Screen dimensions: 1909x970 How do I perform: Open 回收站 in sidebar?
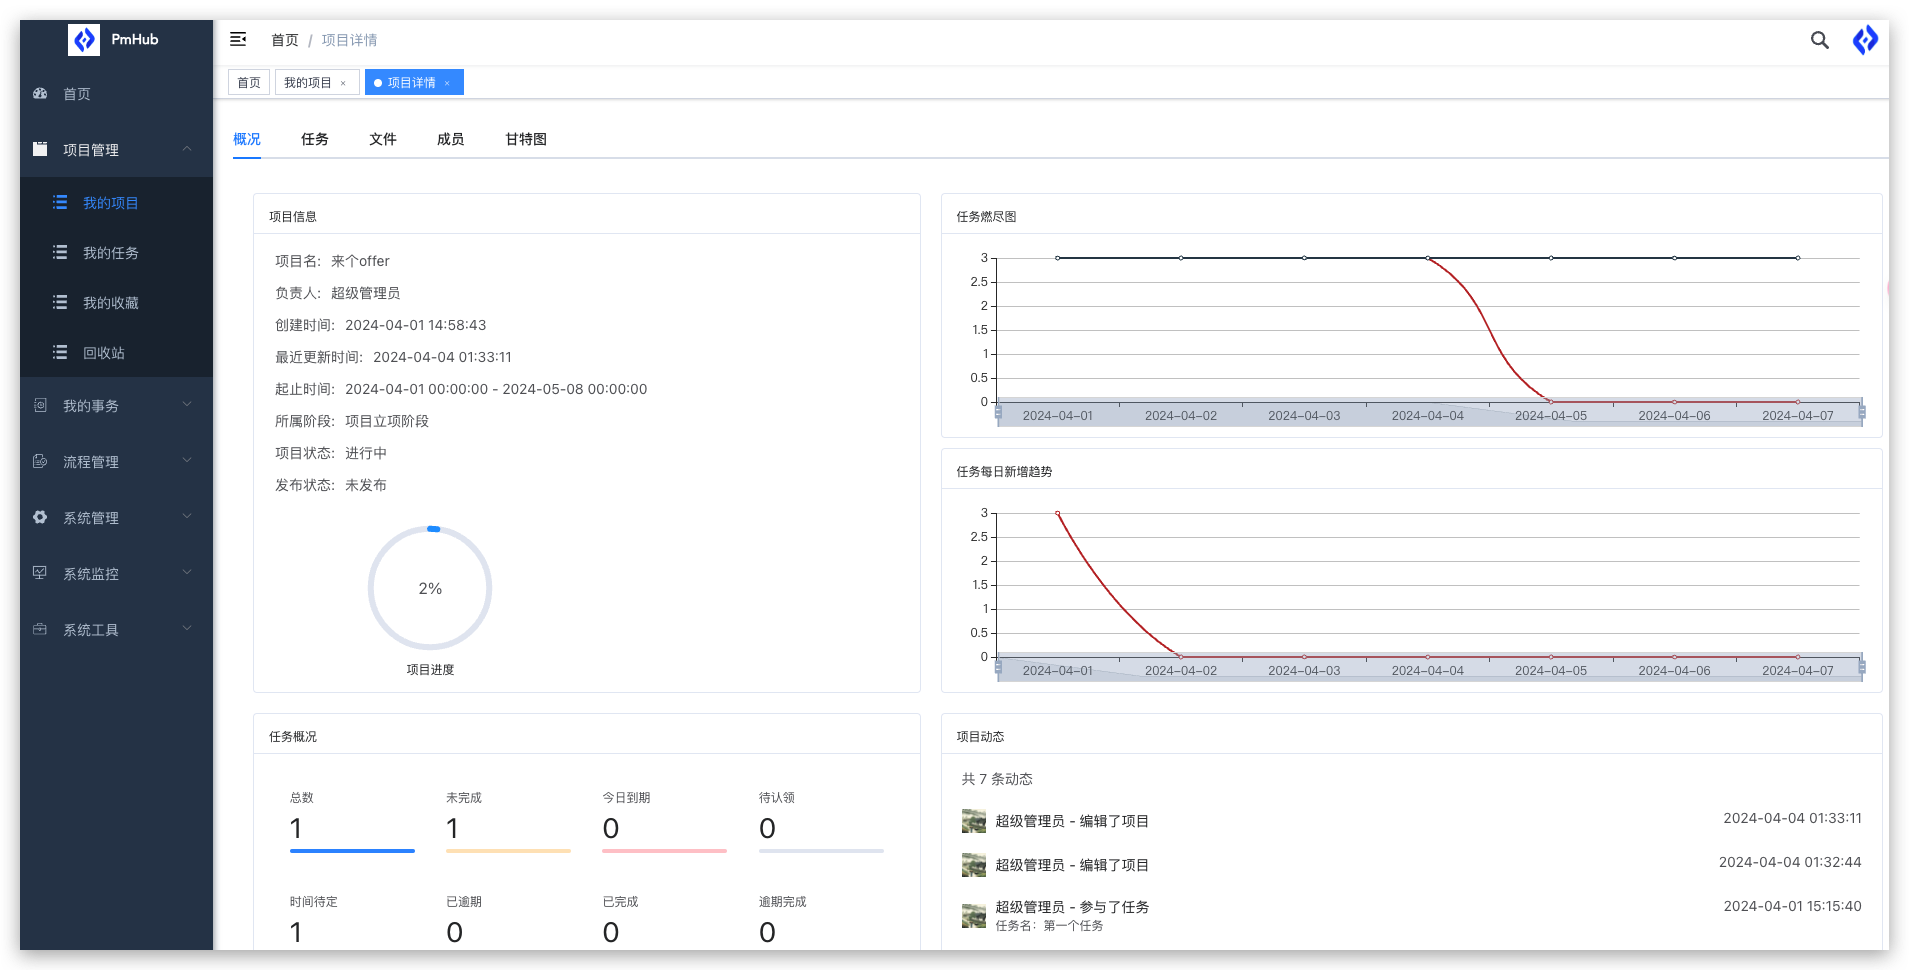tap(103, 353)
